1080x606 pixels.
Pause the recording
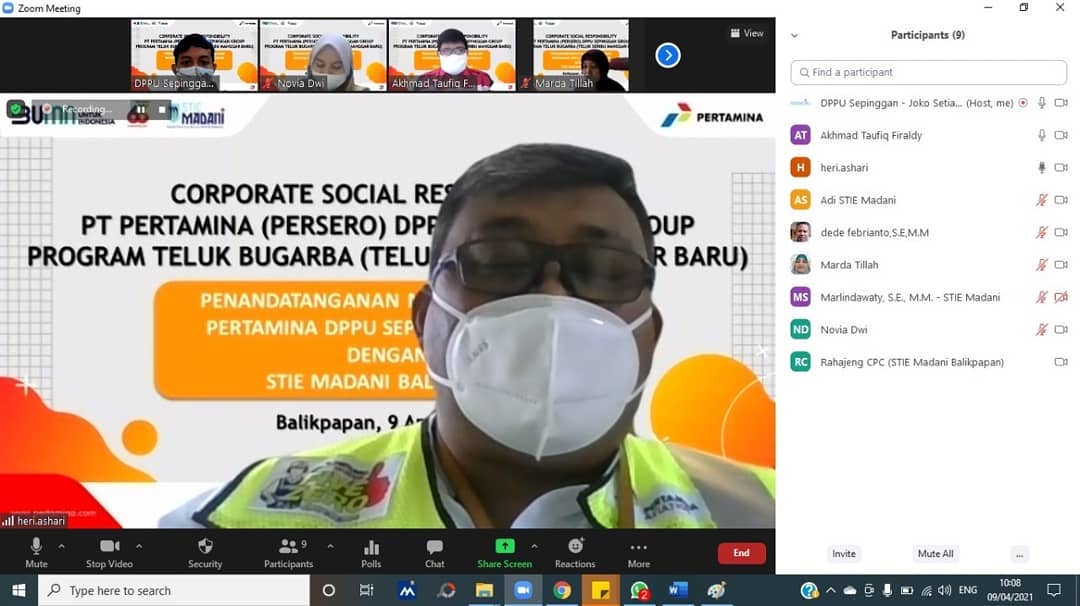(x=141, y=109)
